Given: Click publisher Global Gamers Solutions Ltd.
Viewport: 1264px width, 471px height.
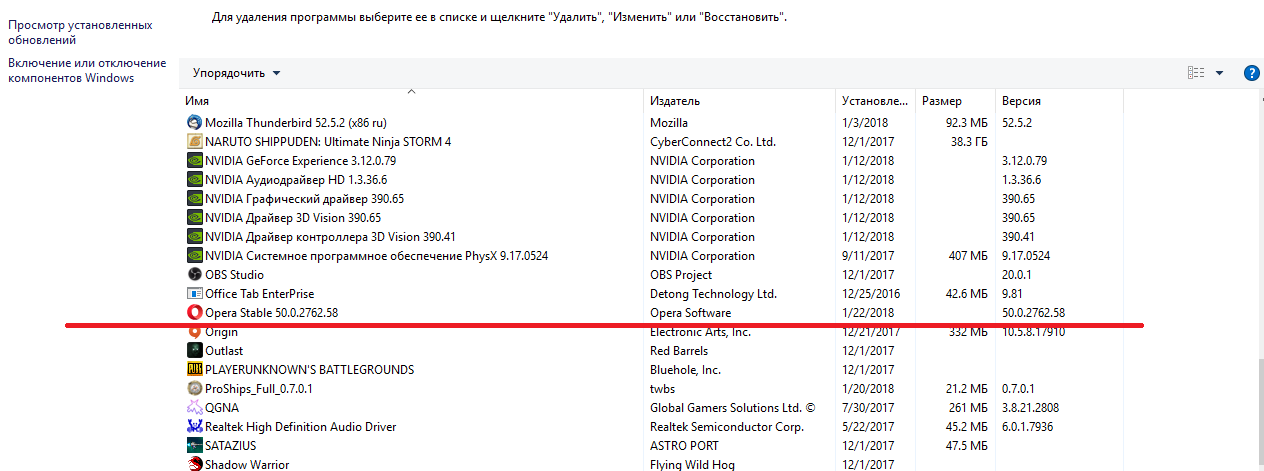Looking at the screenshot, I should coord(733,407).
